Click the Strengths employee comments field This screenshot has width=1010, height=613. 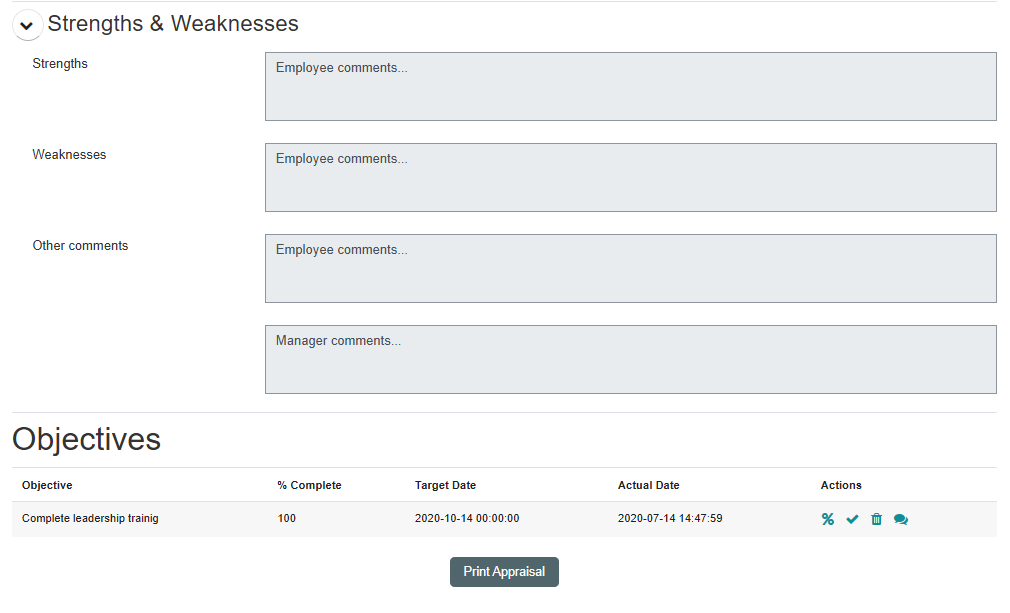click(x=630, y=87)
